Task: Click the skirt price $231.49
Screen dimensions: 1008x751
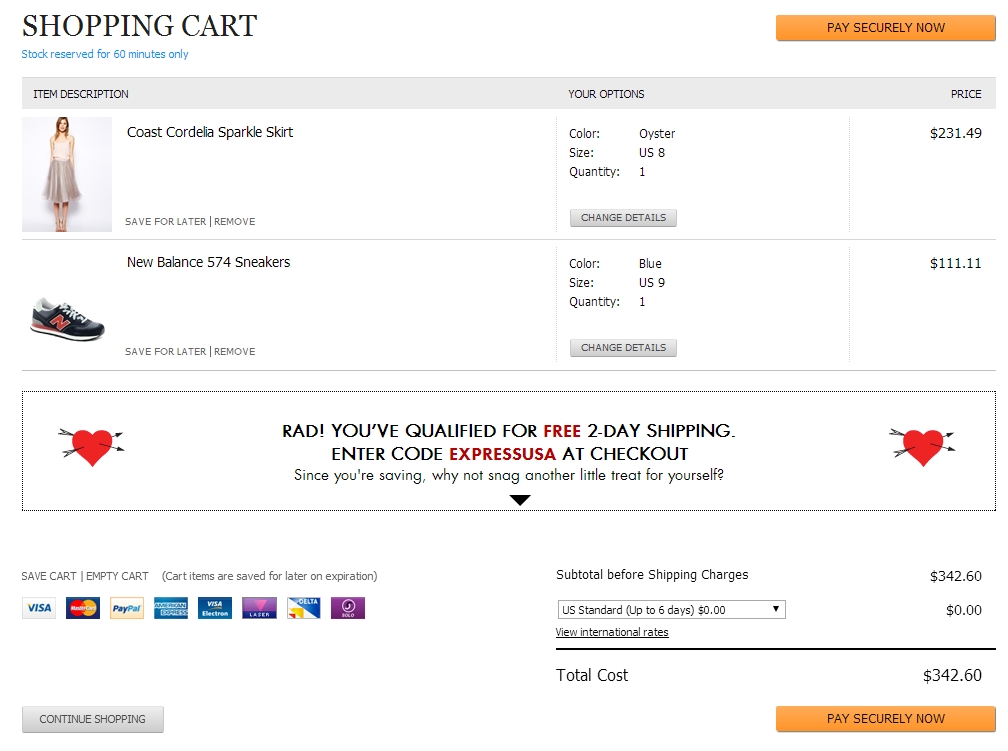Action: point(955,133)
